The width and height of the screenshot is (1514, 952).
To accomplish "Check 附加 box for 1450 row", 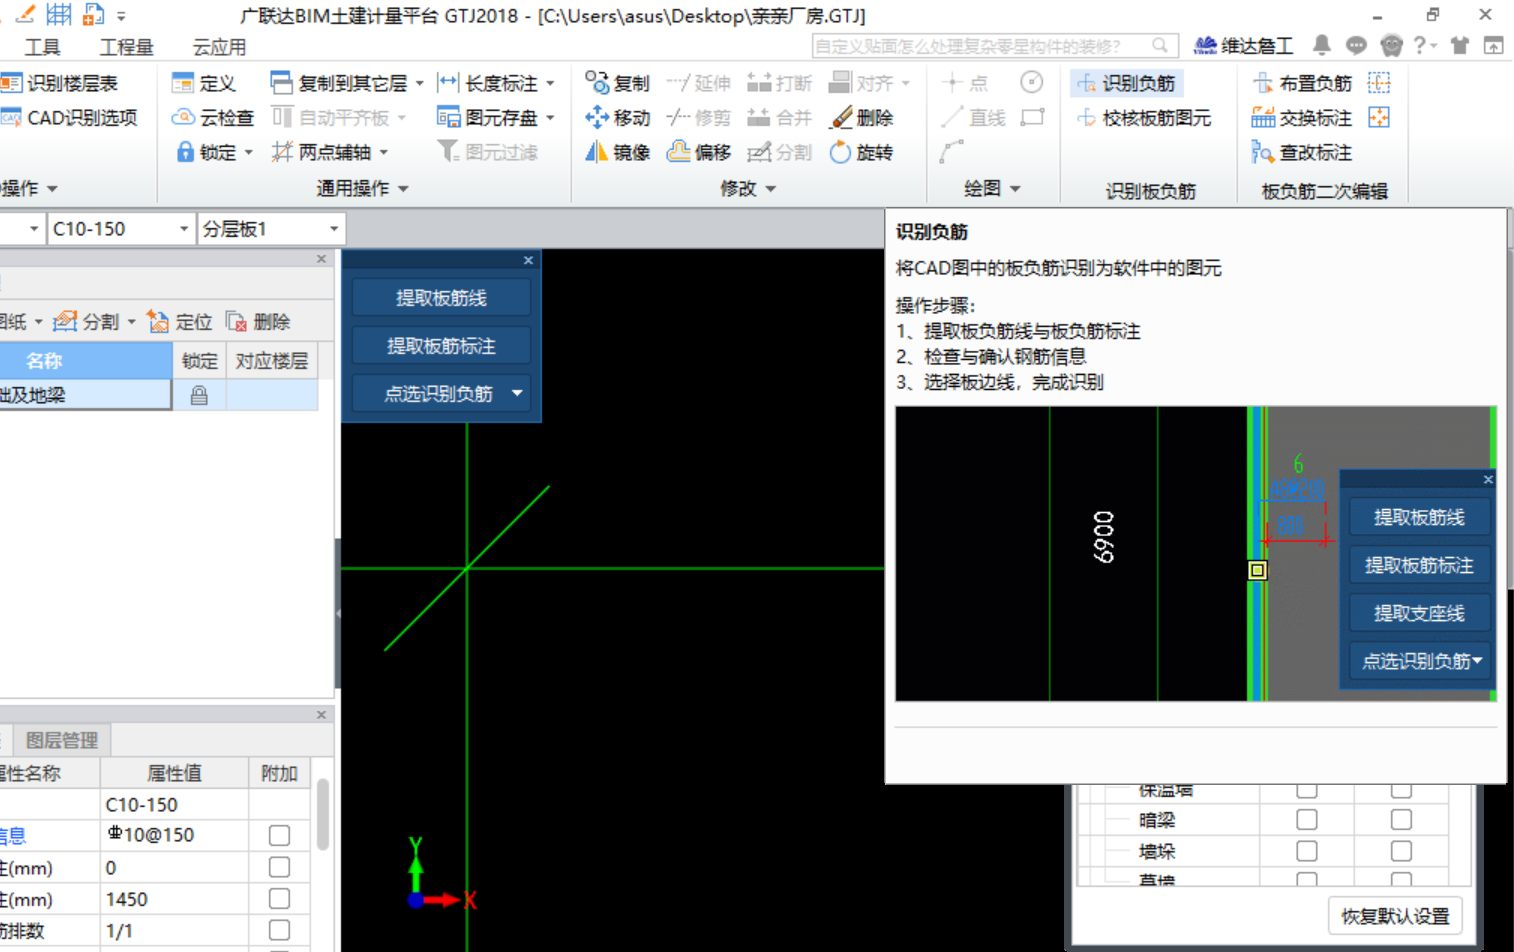I will pos(279,899).
